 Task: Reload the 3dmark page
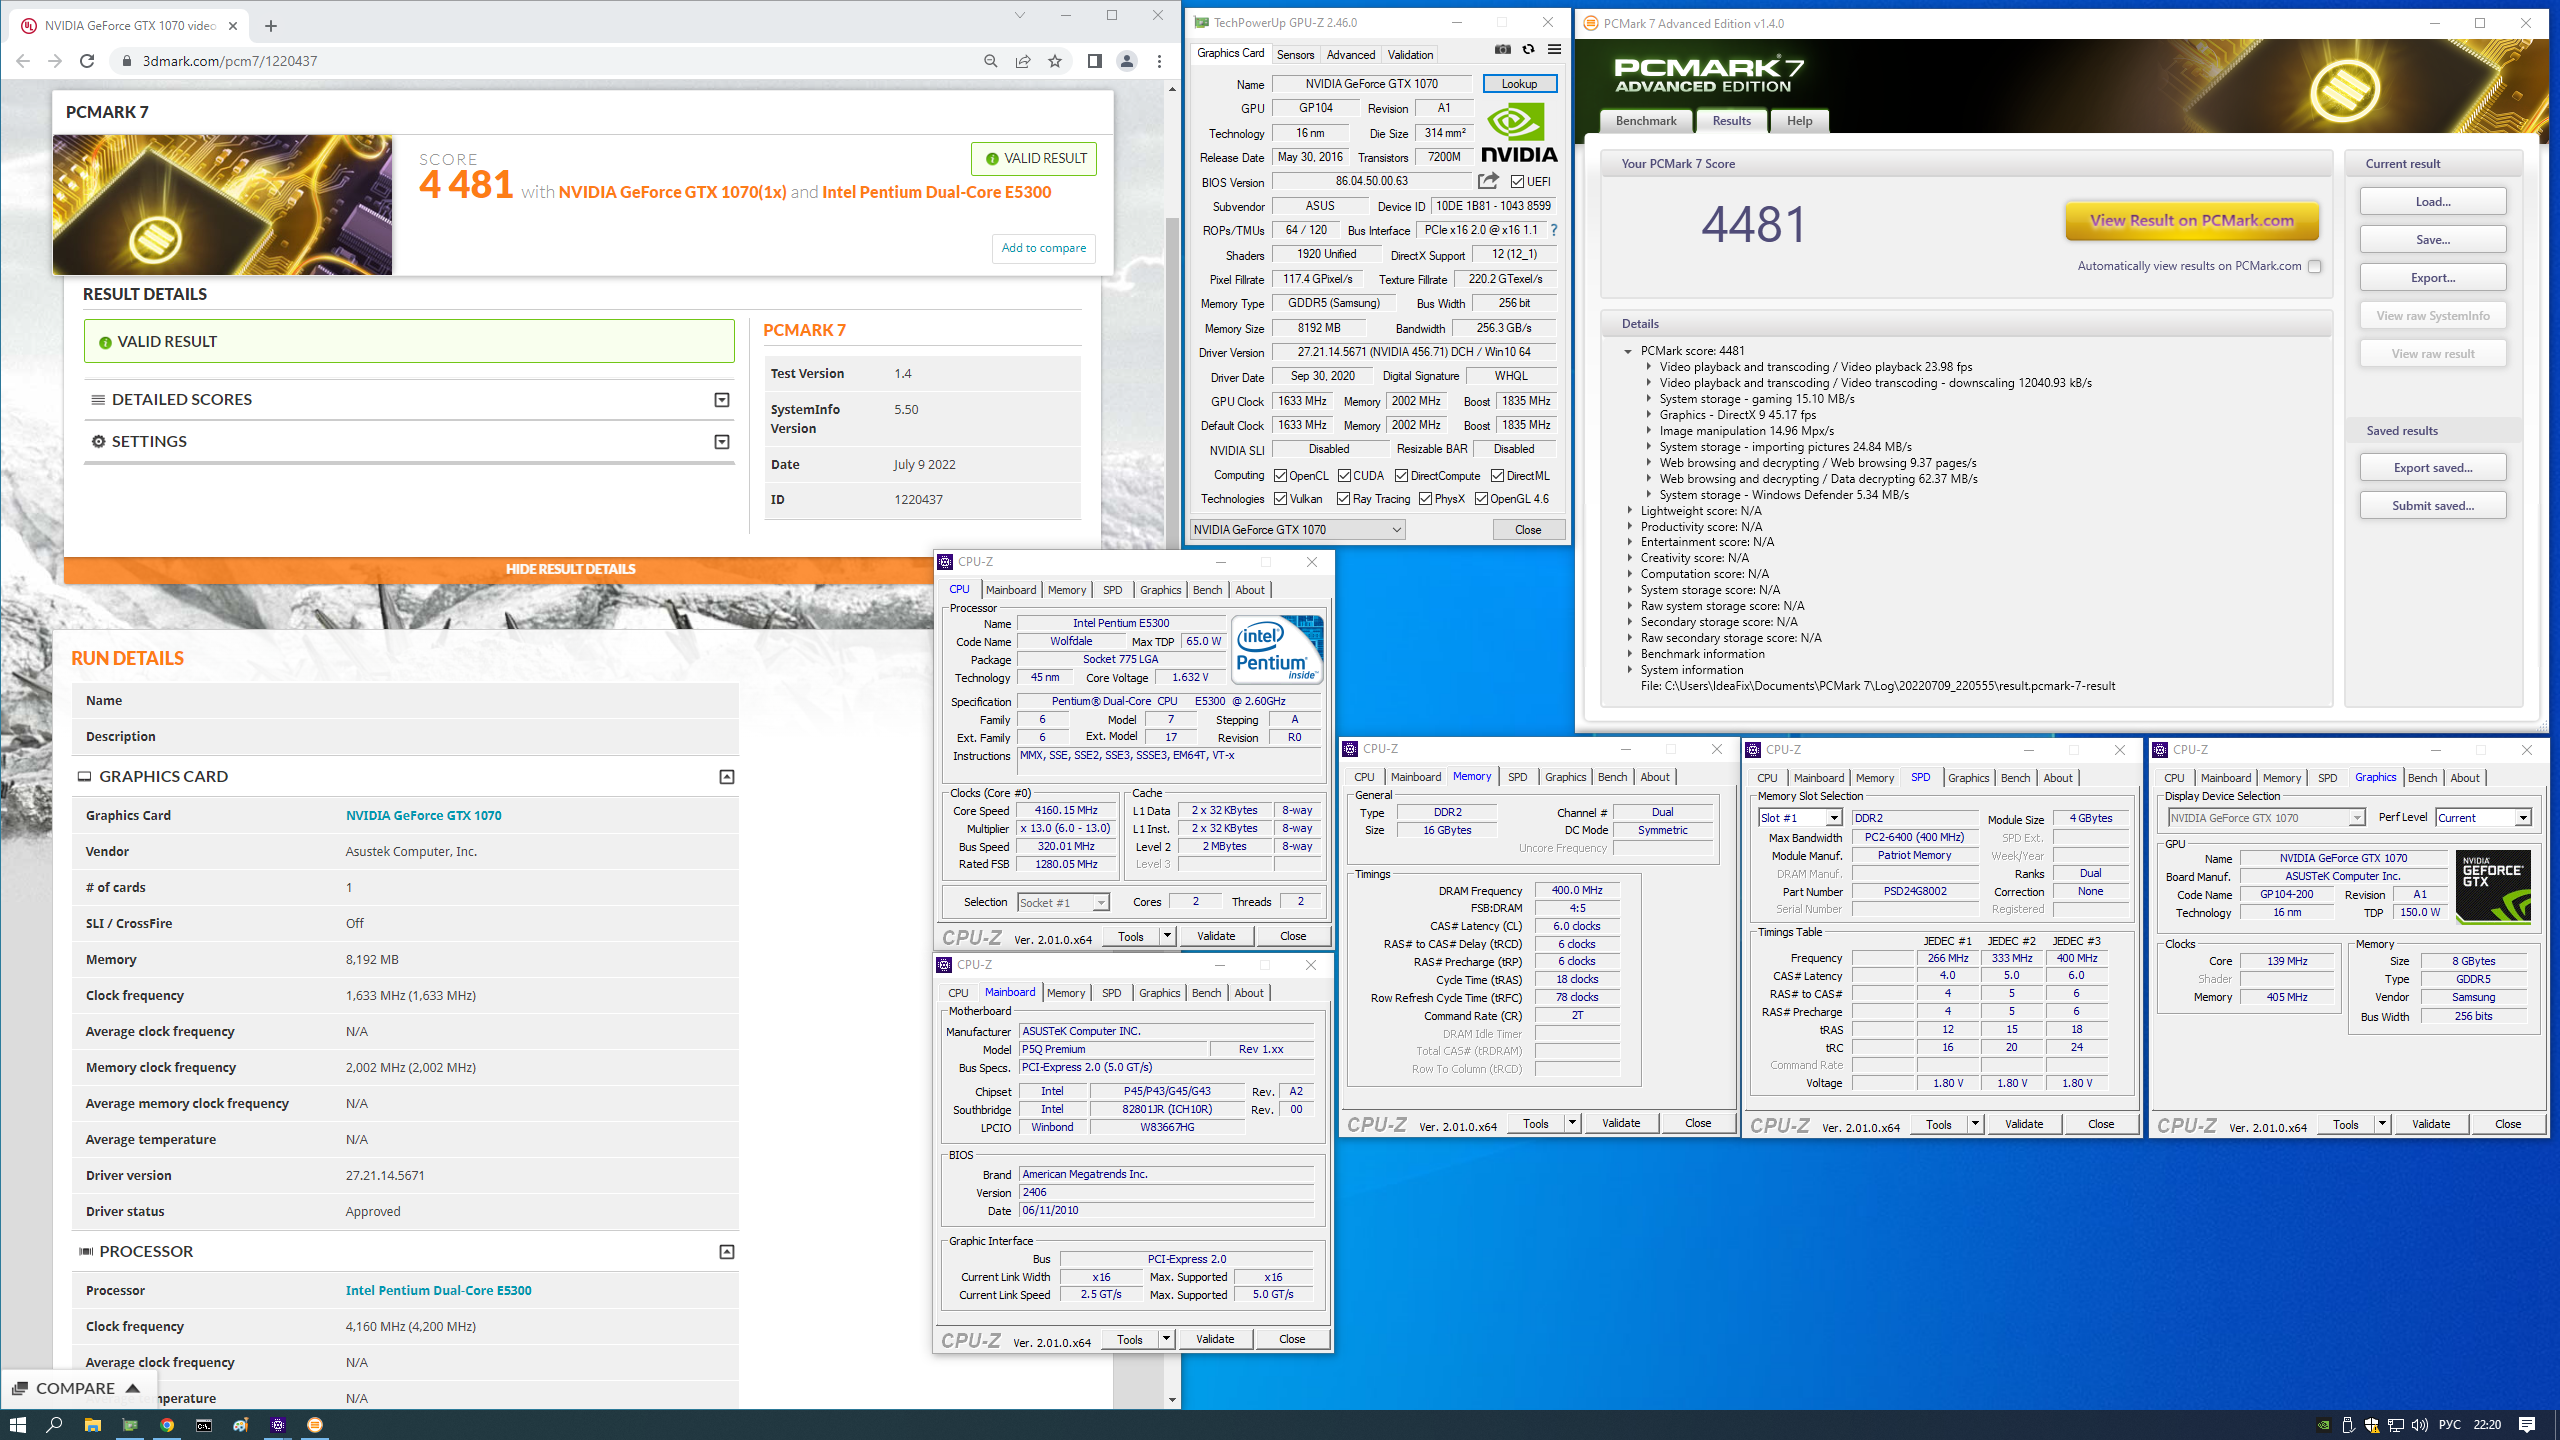pyautogui.click(x=87, y=61)
